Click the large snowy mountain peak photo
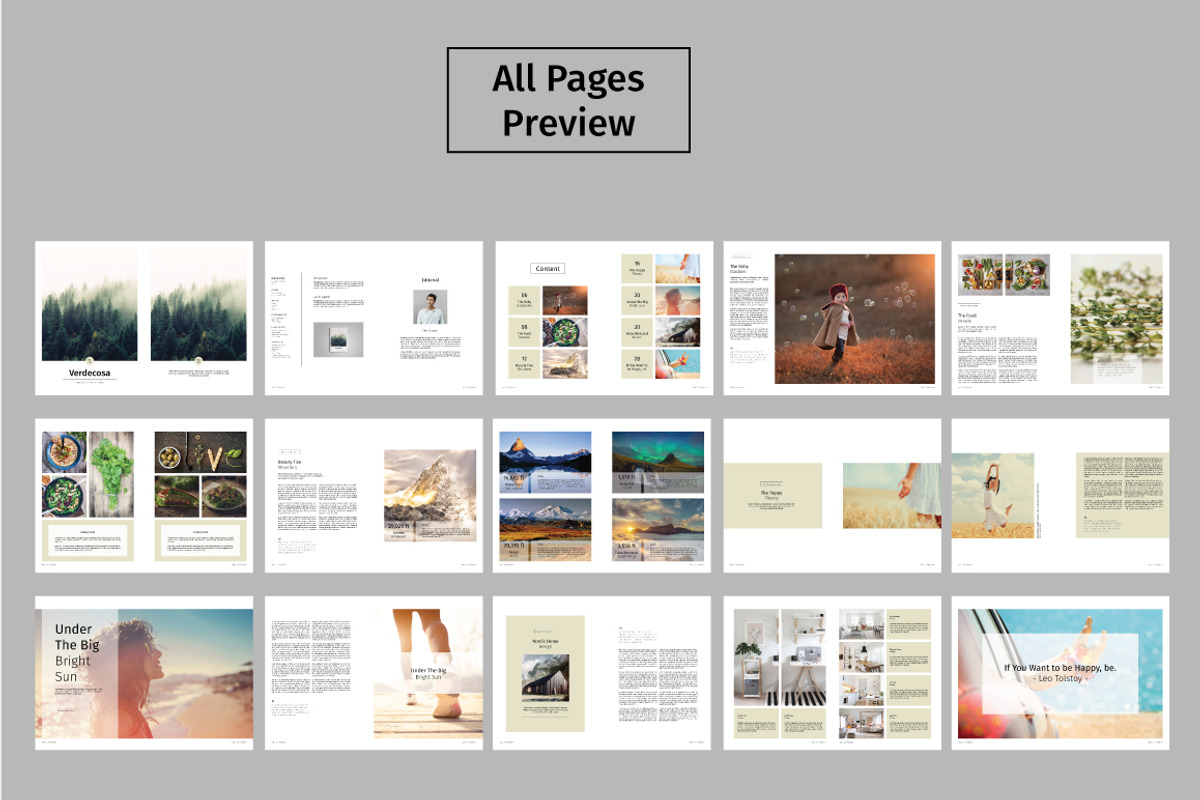The image size is (1200, 800). click(x=430, y=496)
